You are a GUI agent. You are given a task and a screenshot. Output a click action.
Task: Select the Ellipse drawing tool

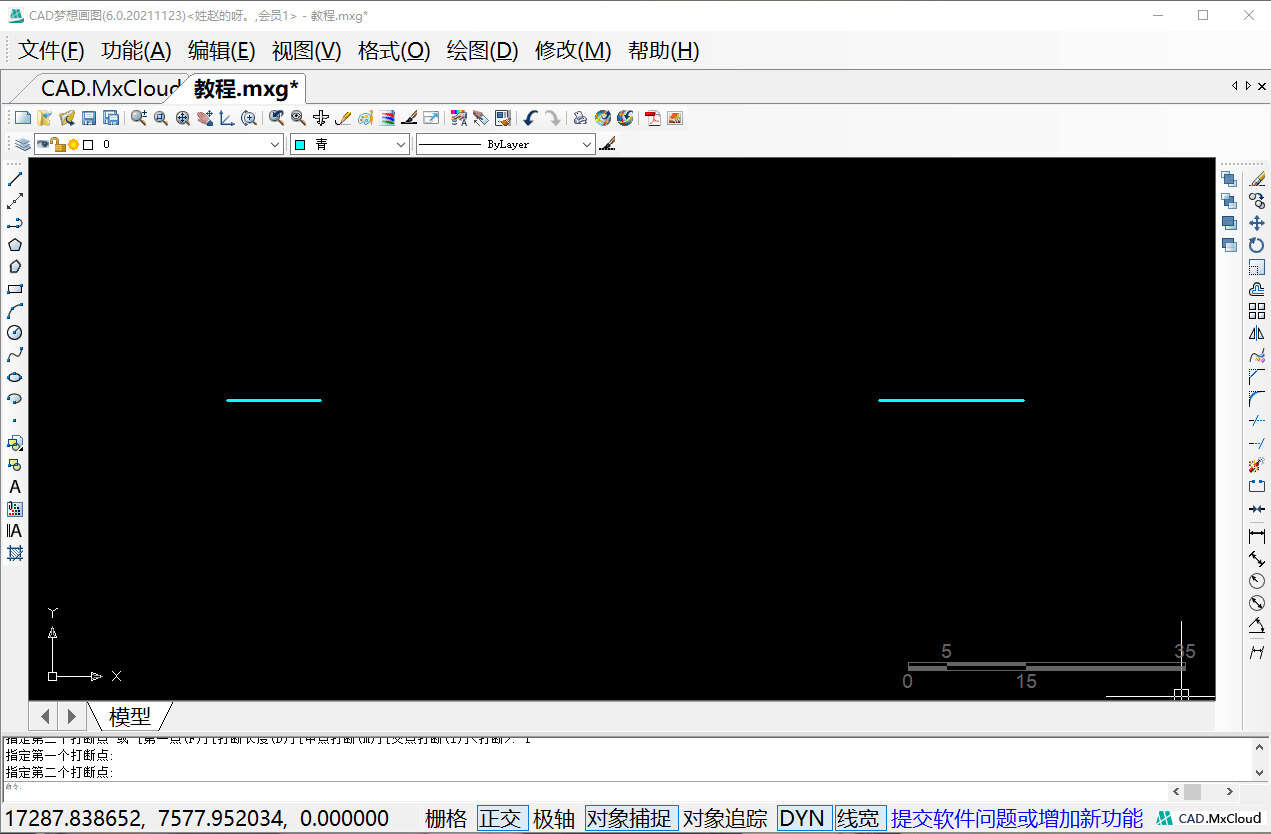click(x=15, y=377)
